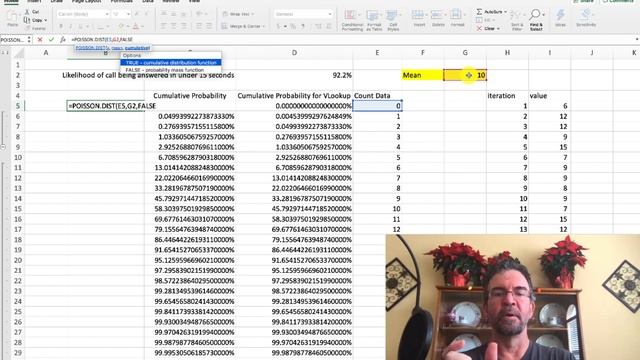
Task: Expand the Copy dropdown arrow
Action: click(46, 20)
